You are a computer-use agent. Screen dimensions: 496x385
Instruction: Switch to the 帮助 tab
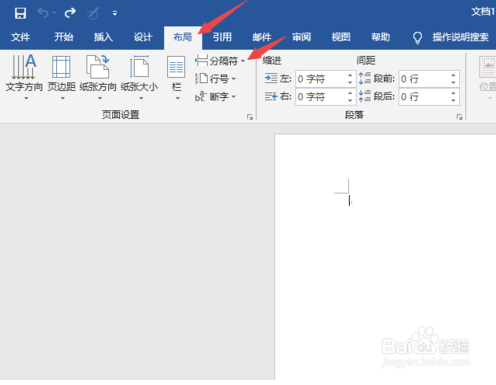(381, 37)
